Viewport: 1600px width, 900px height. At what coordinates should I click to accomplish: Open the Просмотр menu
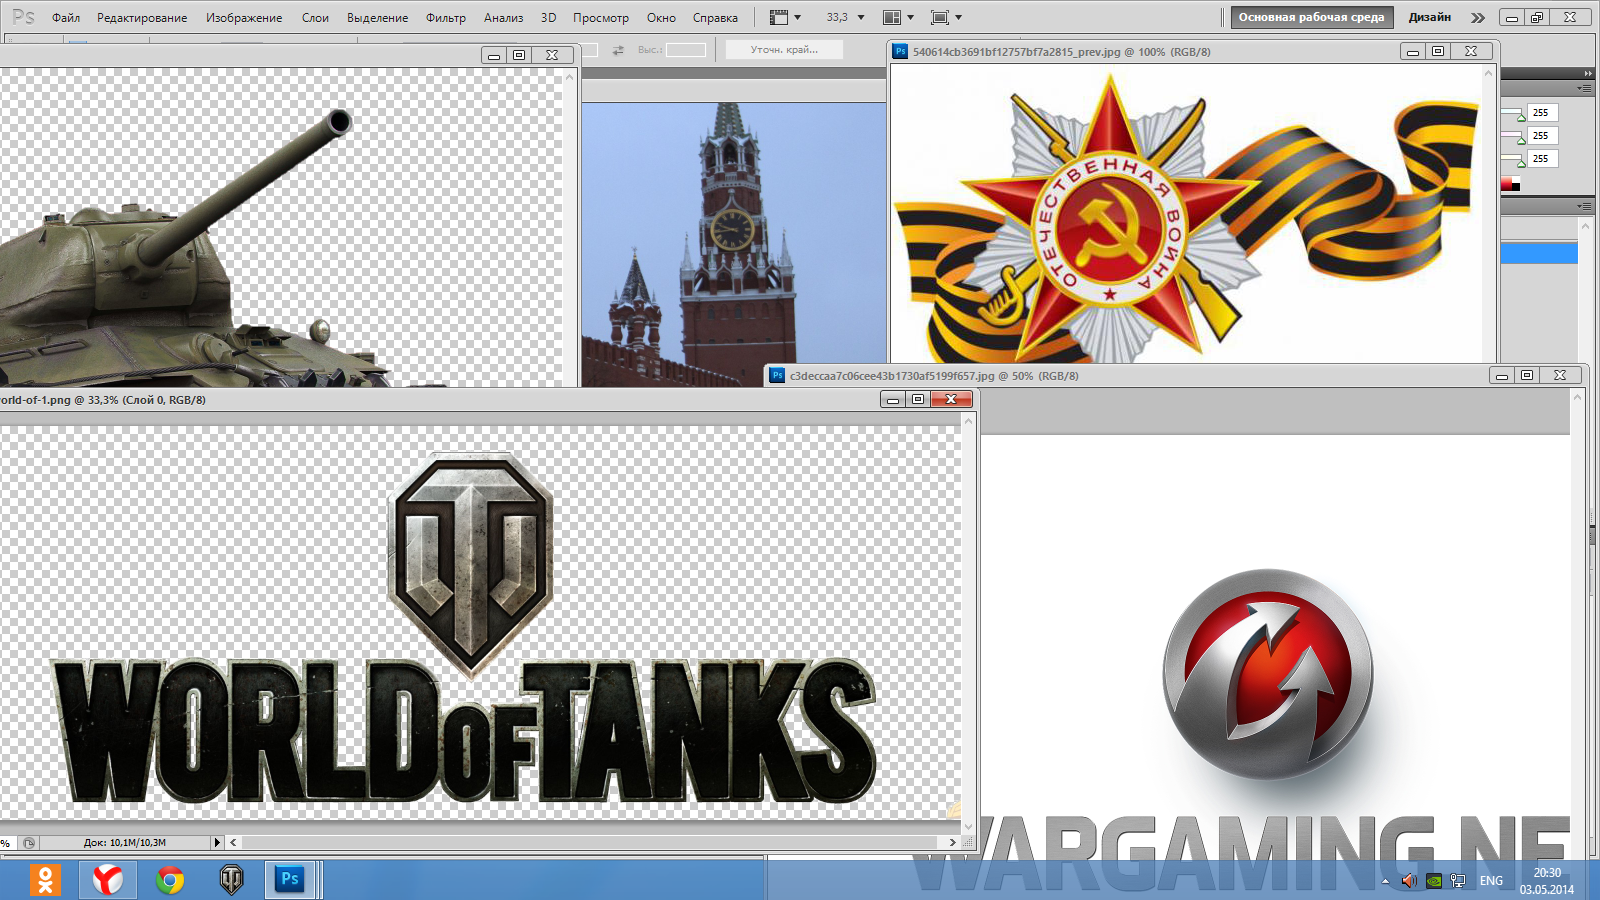coord(601,17)
